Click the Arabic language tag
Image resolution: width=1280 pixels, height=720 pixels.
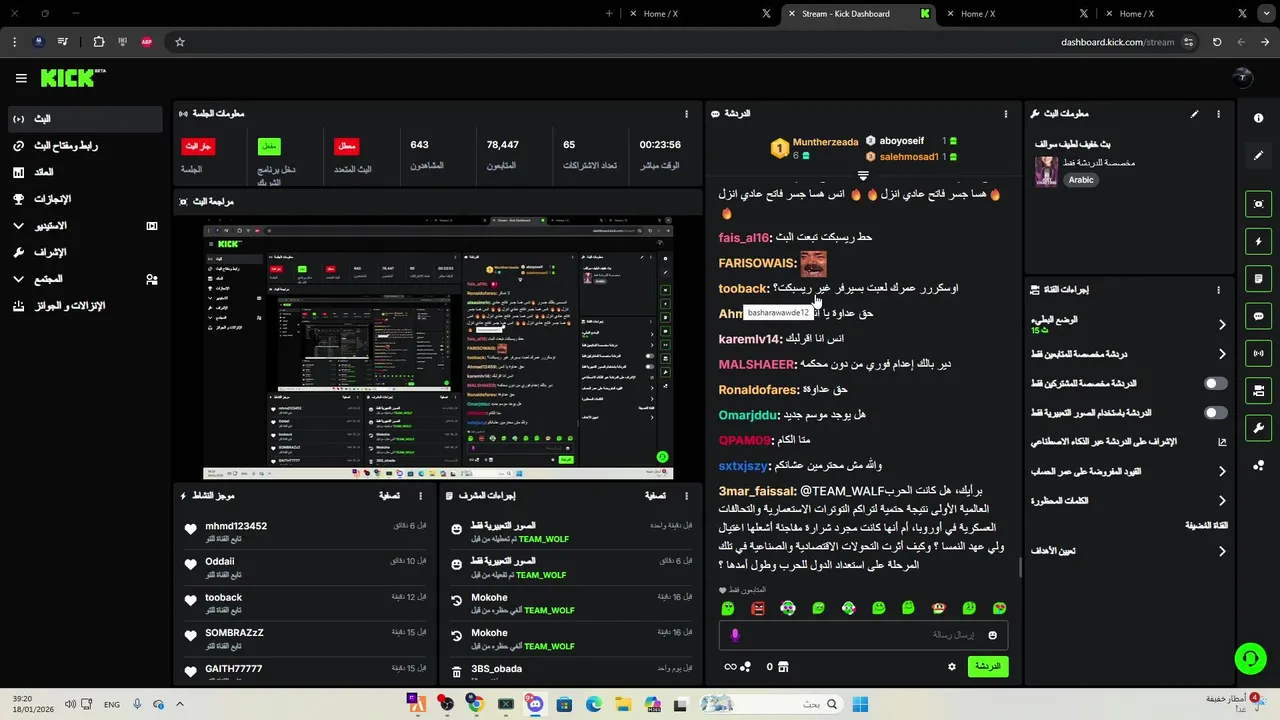[1081, 180]
